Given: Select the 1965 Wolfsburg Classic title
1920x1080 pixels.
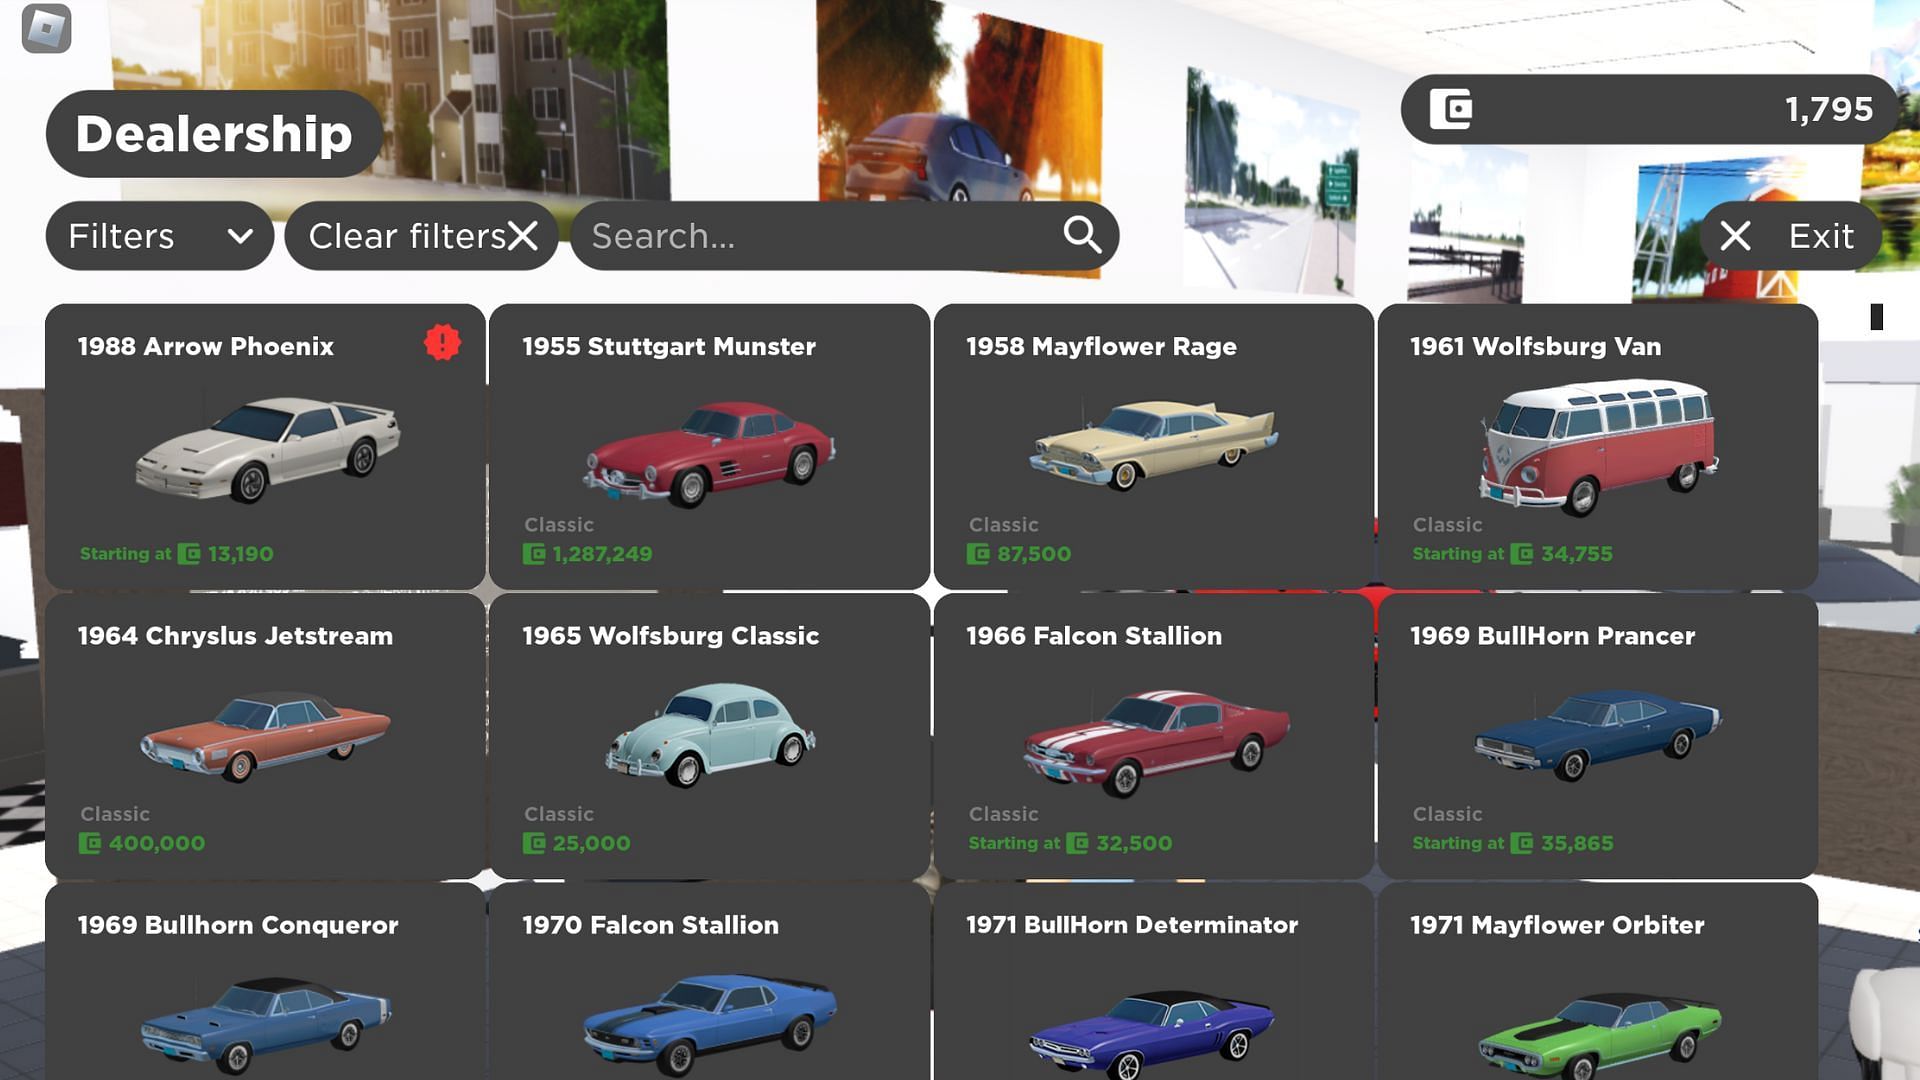Looking at the screenshot, I should coord(670,636).
